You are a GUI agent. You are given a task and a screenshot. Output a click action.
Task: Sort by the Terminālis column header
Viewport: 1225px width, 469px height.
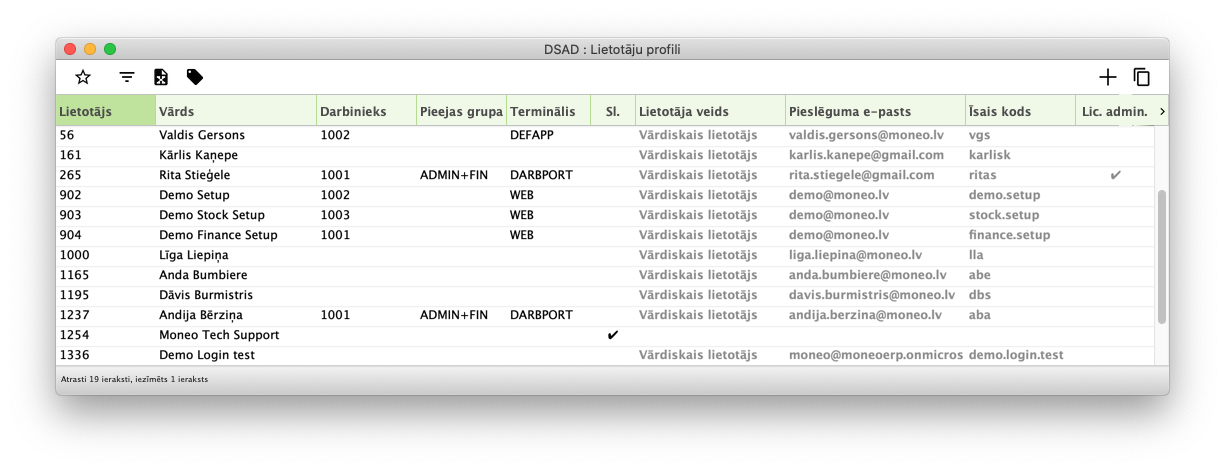point(548,111)
